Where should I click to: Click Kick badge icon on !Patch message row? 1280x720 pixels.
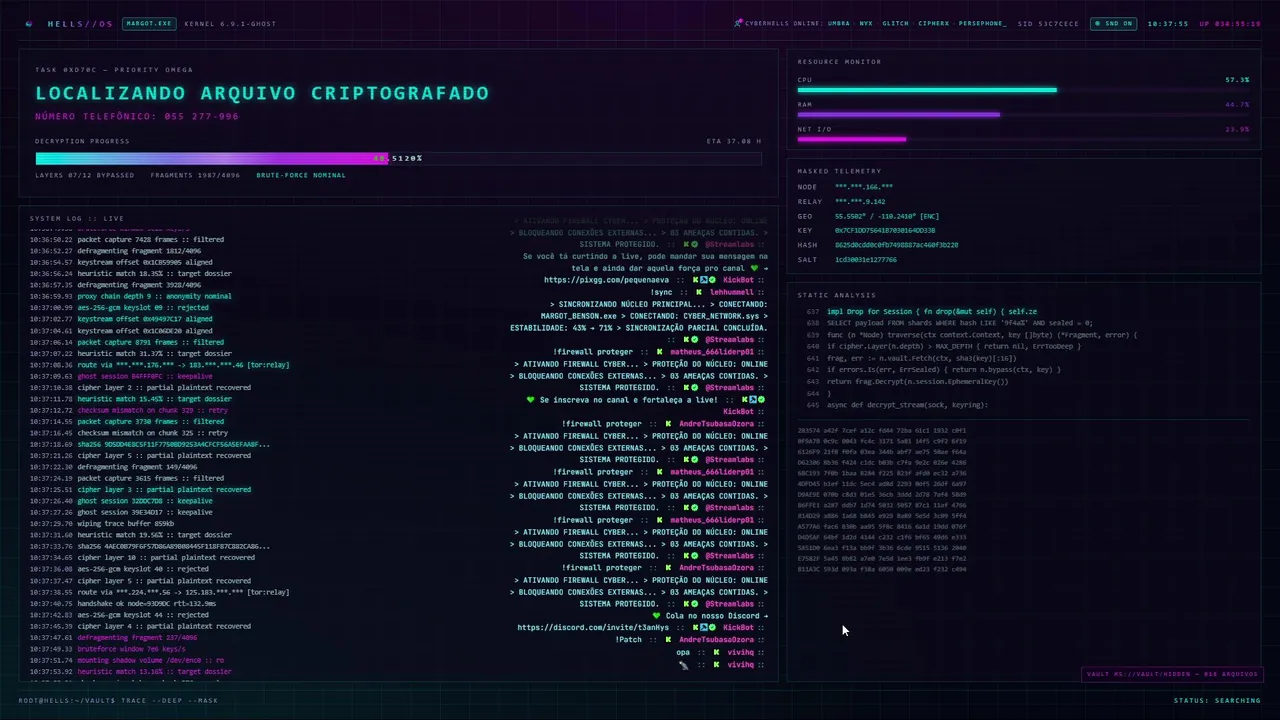pos(669,640)
